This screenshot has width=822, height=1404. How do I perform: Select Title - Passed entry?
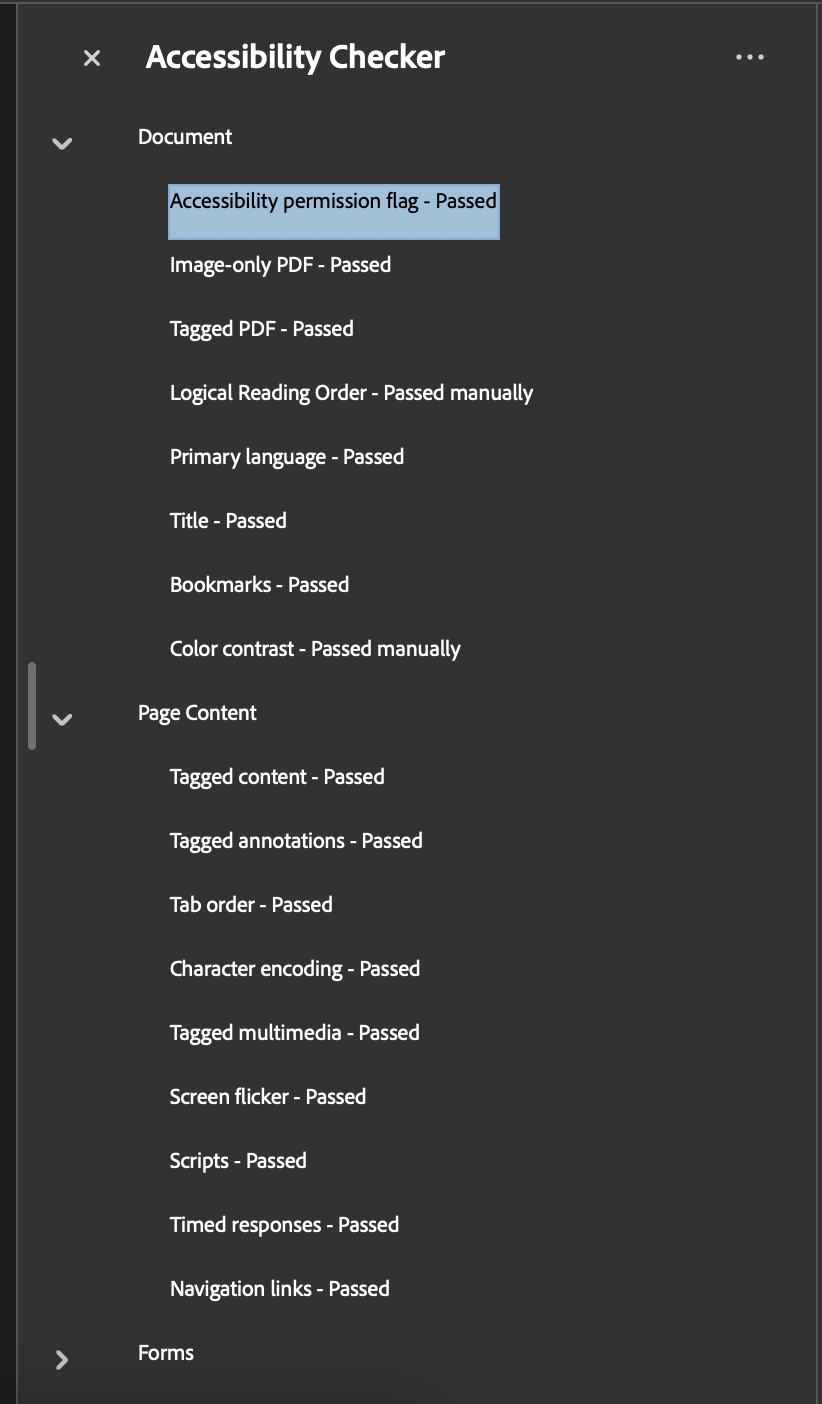pyautogui.click(x=228, y=520)
